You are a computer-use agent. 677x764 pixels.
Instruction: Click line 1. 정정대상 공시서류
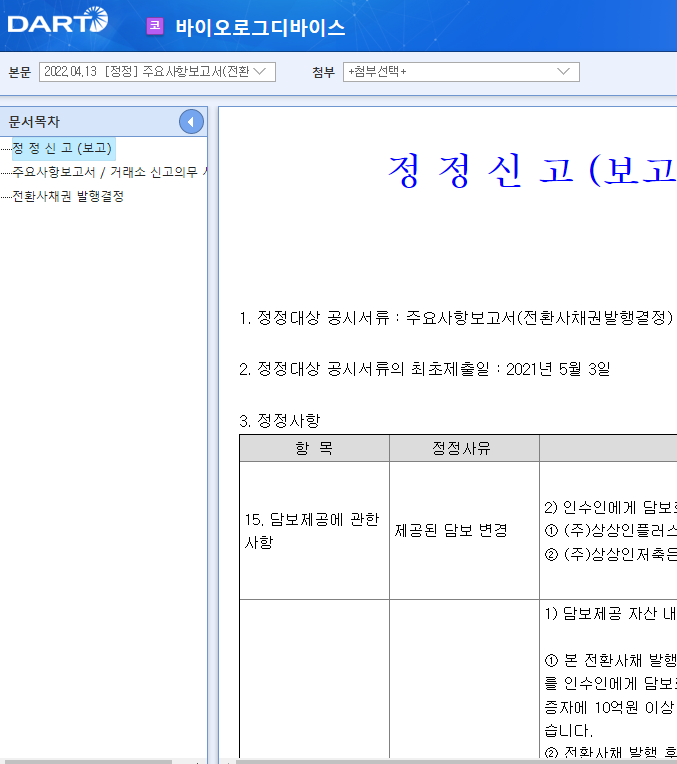(456, 318)
